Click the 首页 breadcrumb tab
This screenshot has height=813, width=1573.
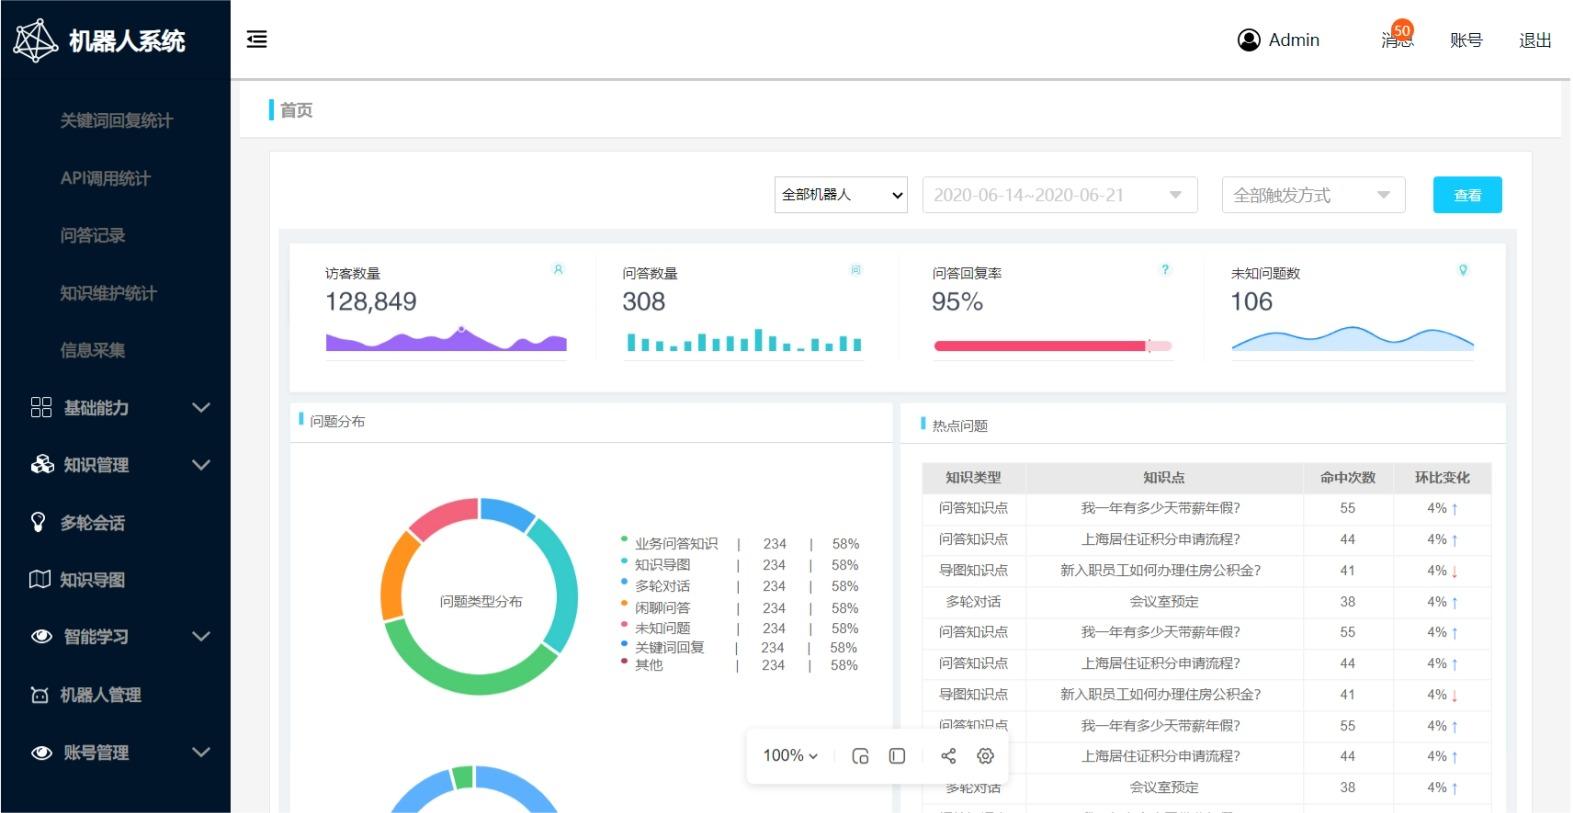coord(296,110)
